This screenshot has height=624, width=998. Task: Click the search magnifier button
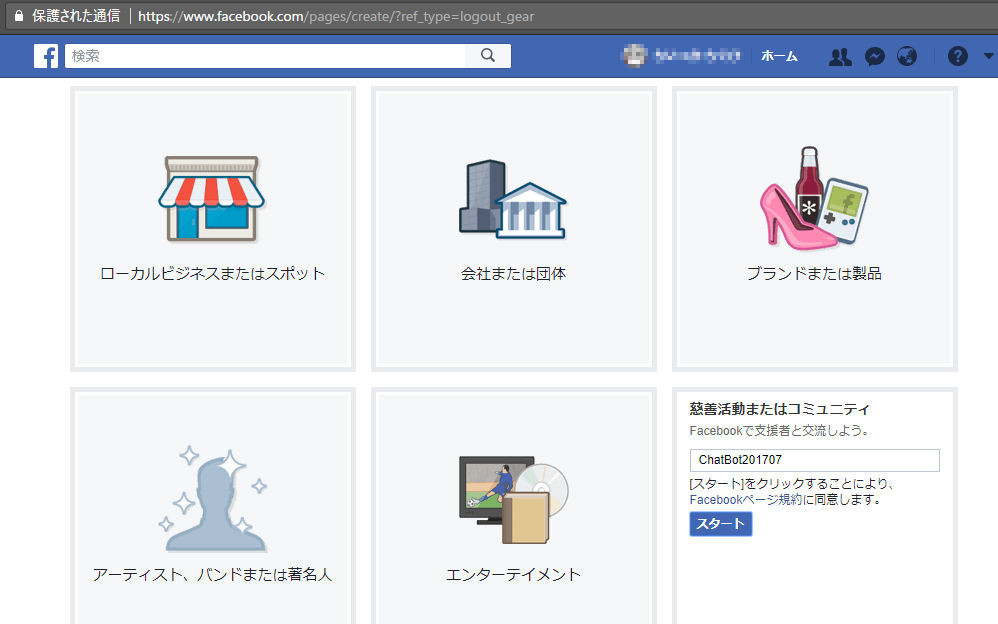488,55
